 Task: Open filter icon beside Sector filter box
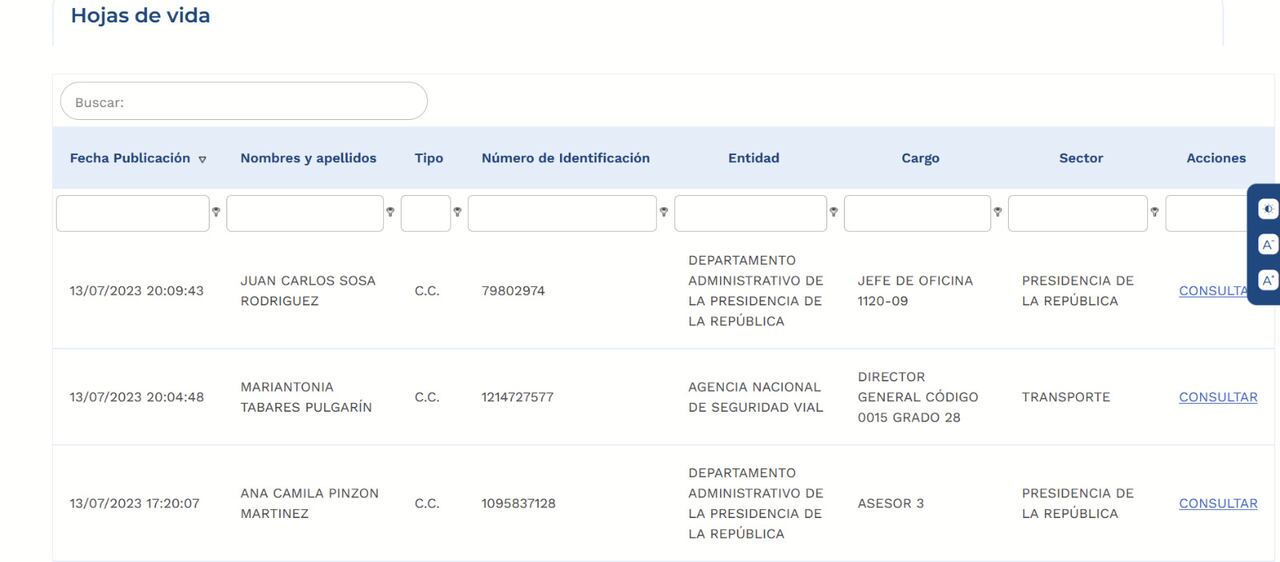(x=1154, y=212)
